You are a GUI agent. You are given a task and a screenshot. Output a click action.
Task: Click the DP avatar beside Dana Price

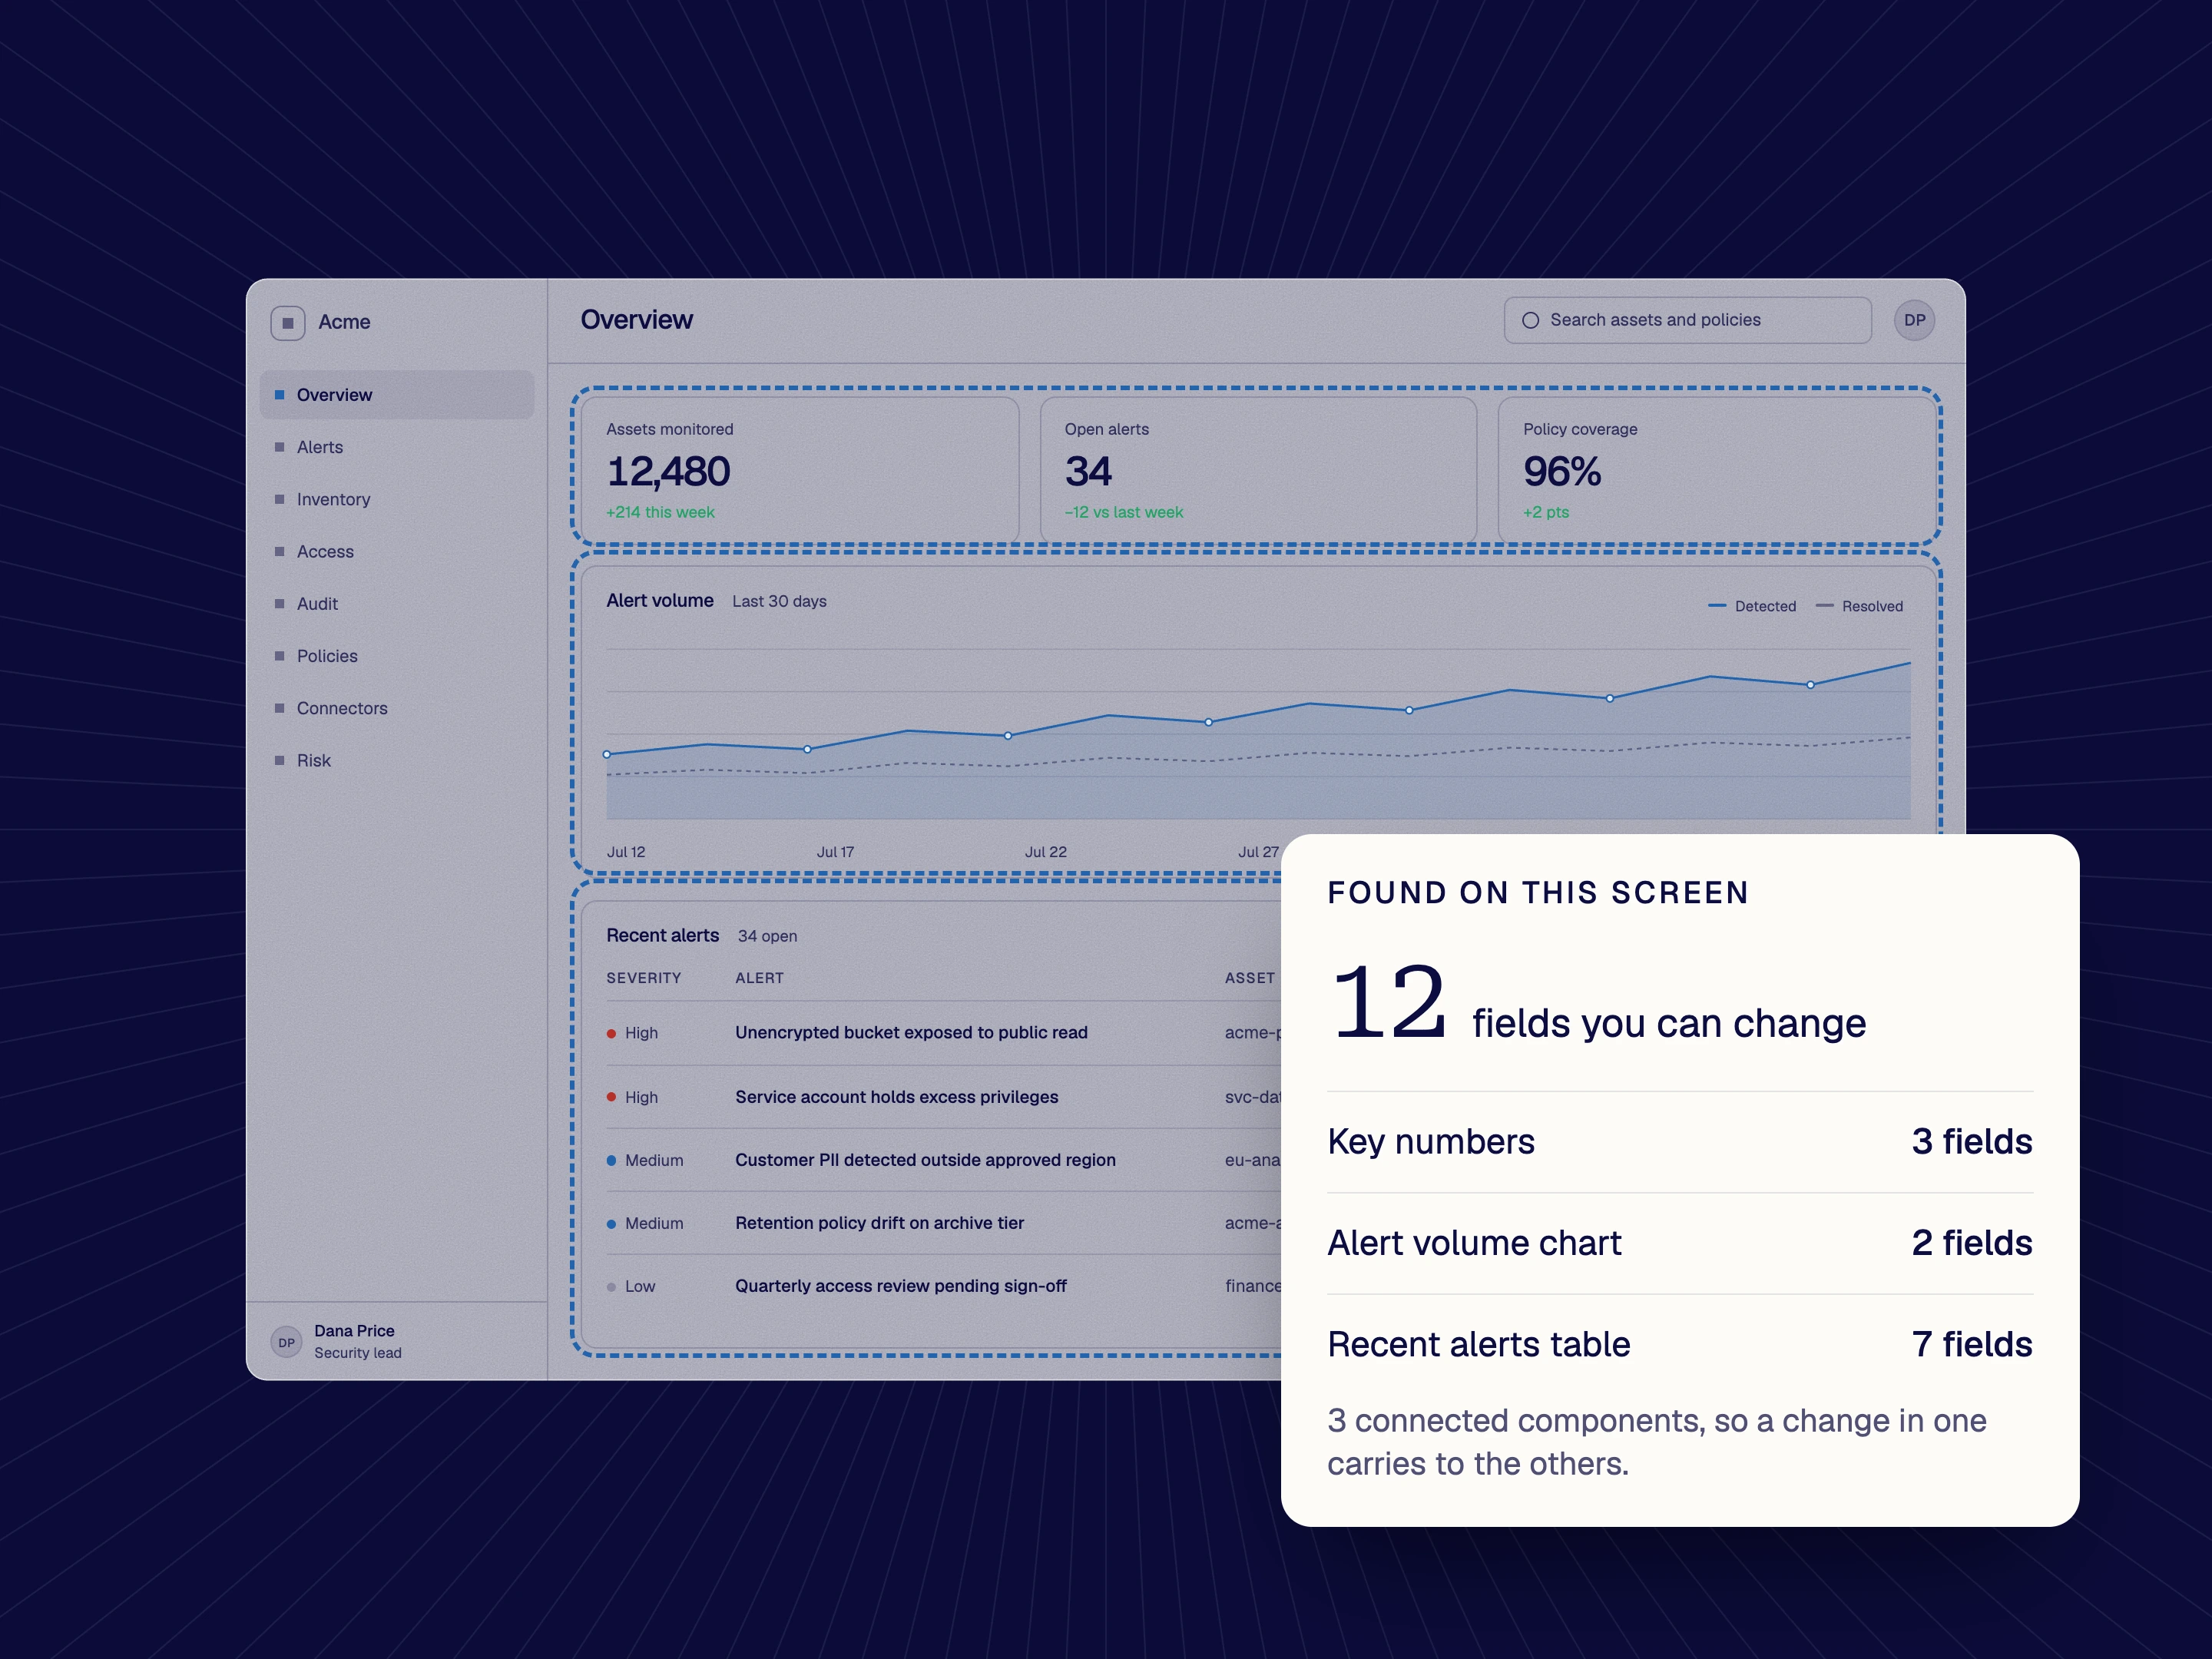tap(286, 1342)
